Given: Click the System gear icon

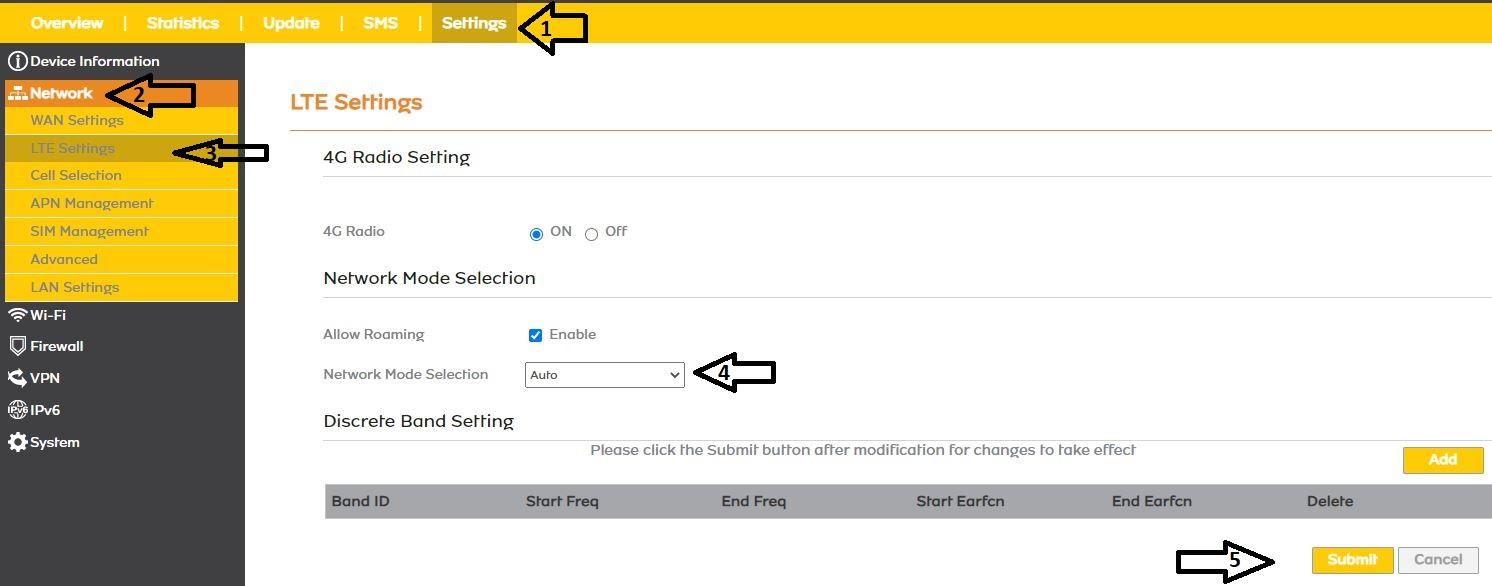Looking at the screenshot, I should pyautogui.click(x=17, y=442).
